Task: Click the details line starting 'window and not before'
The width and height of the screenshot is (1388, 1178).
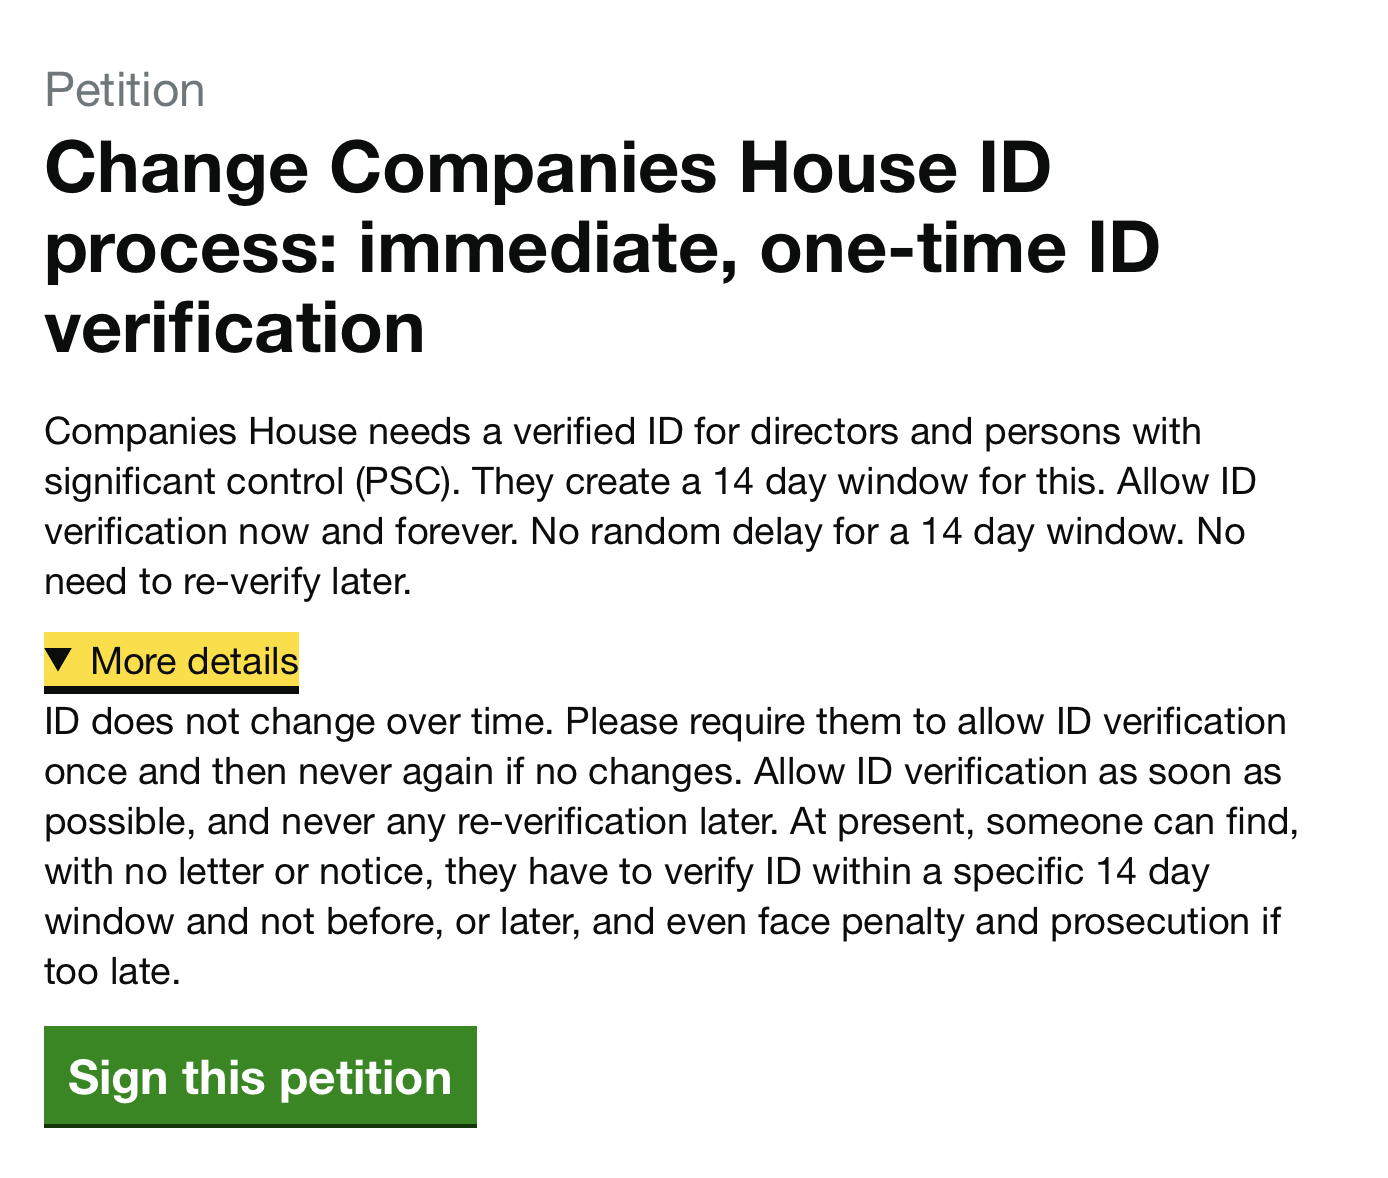Action: [662, 922]
